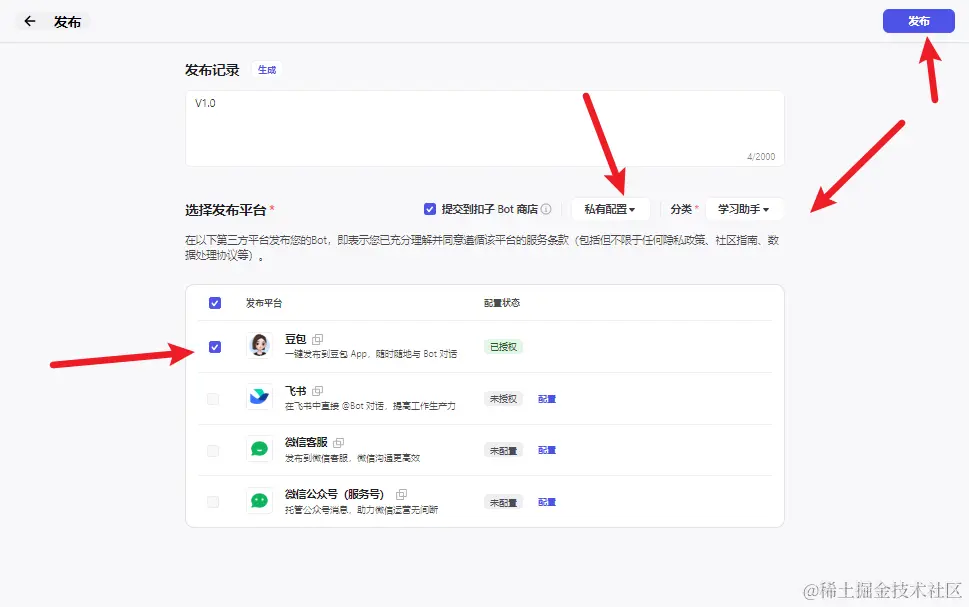This screenshot has height=607, width=969.
Task: Toggle 提交到扣子 Bot 商店 checkbox
Action: 430,209
